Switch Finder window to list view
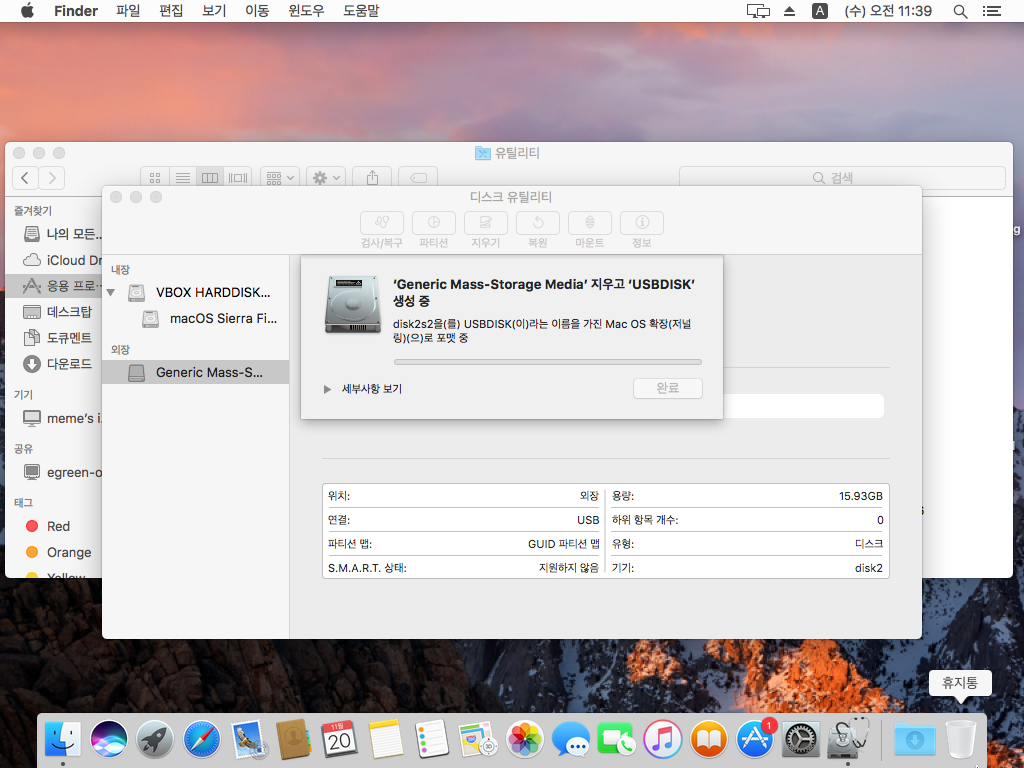The width and height of the screenshot is (1024, 768). (x=183, y=178)
